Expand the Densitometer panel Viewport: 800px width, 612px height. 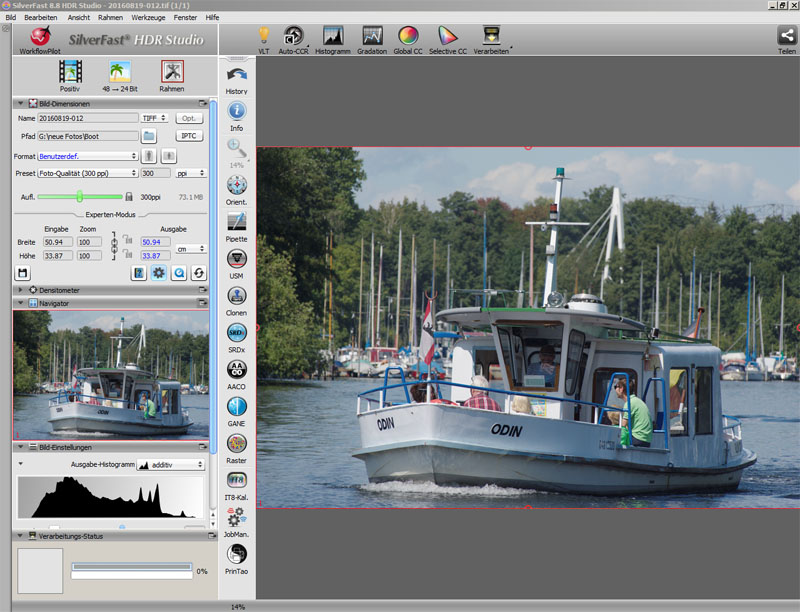pyautogui.click(x=21, y=289)
